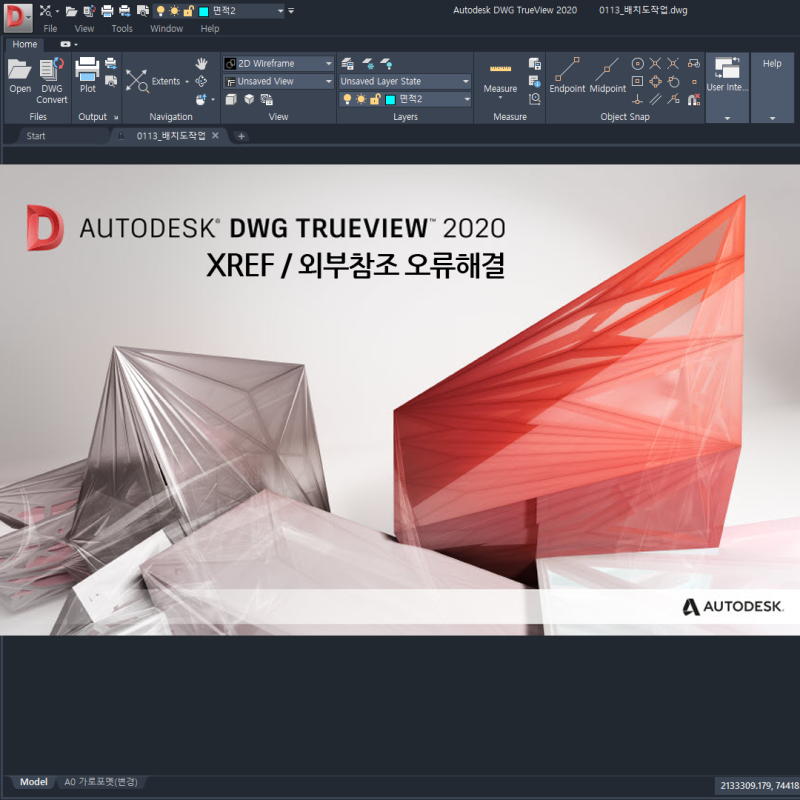800x800 pixels.
Task: Open the Layer Properties manager icon
Action: (x=347, y=64)
